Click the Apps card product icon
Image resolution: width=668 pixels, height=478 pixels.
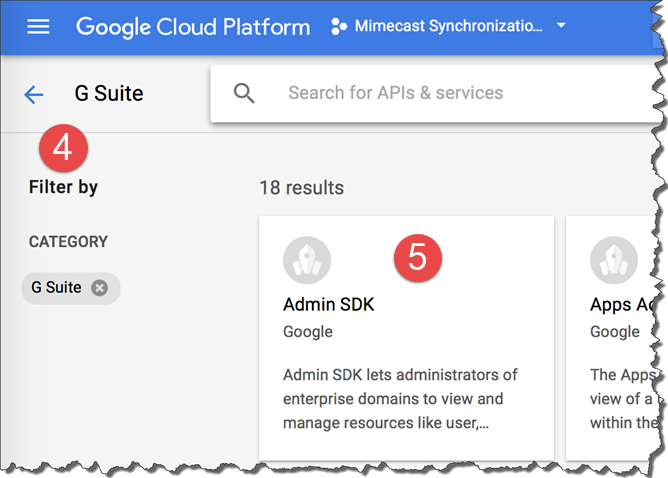[x=613, y=260]
